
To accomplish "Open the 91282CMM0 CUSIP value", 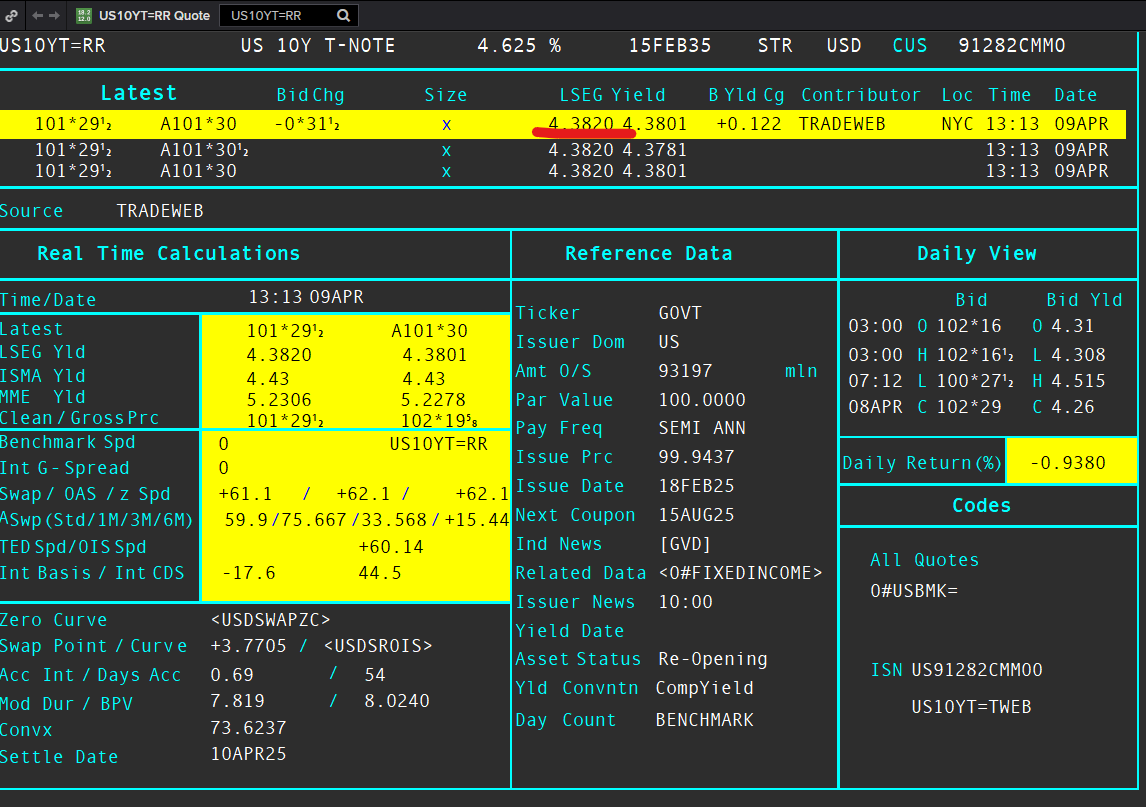I will tap(1012, 45).
